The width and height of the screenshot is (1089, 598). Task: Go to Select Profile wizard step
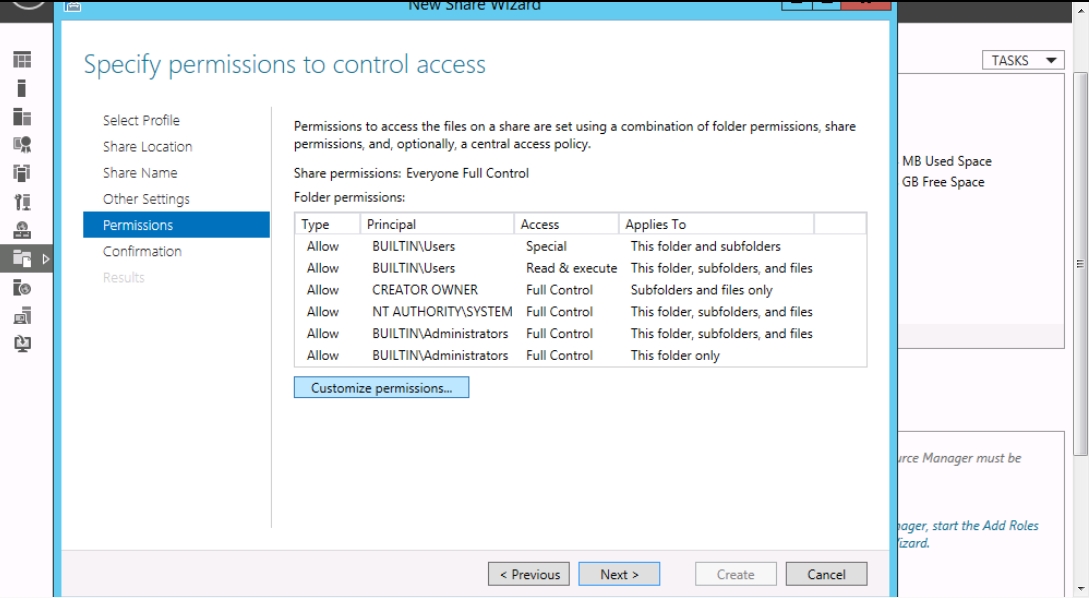[141, 120]
